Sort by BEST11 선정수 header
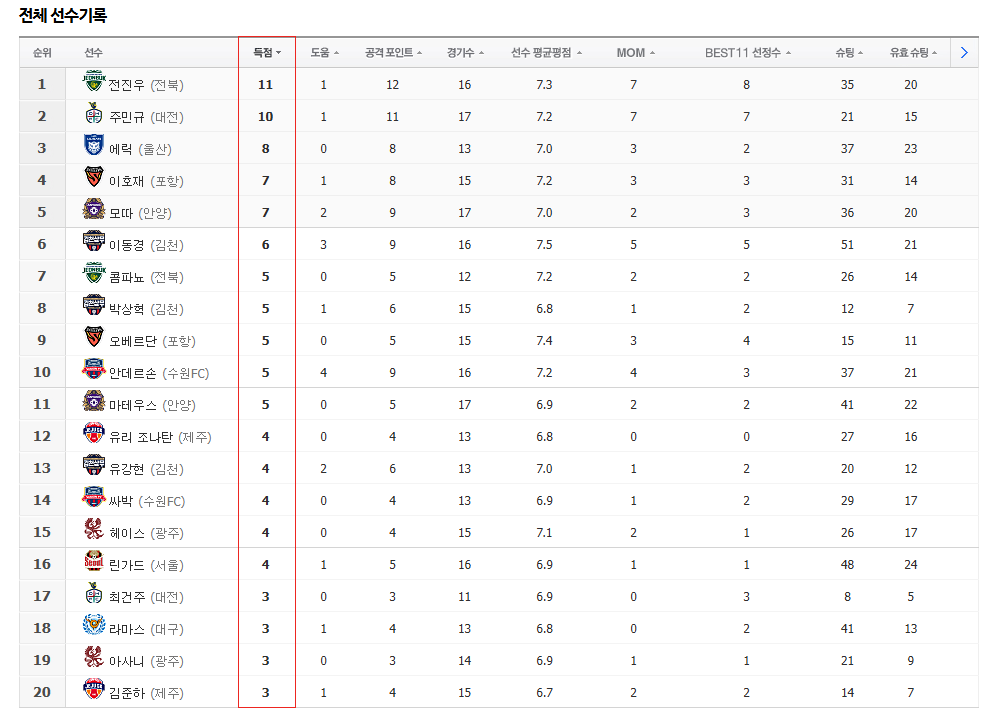The height and width of the screenshot is (713, 994). [x=747, y=52]
